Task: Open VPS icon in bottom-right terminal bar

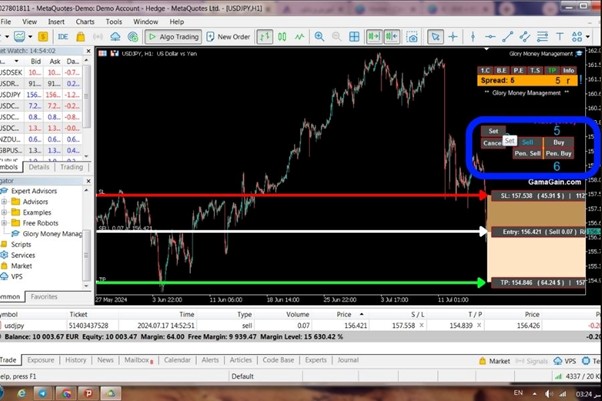Action: click(564, 361)
